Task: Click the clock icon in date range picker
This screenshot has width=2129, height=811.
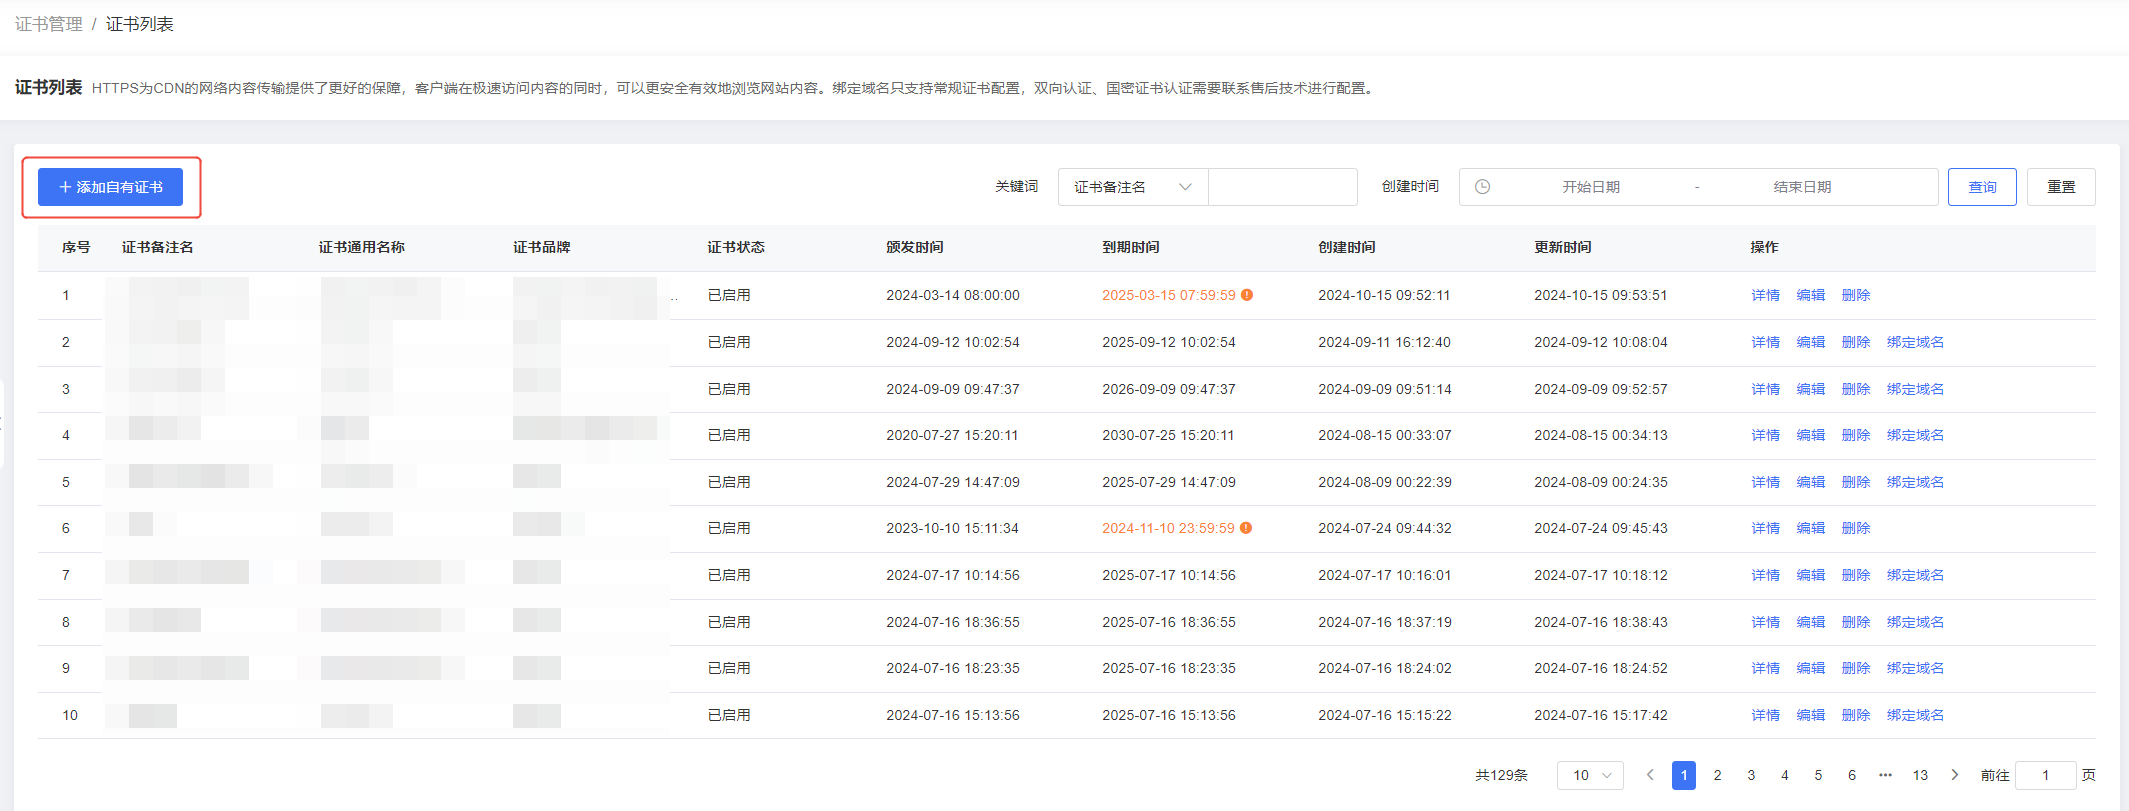Action: 1483,187
